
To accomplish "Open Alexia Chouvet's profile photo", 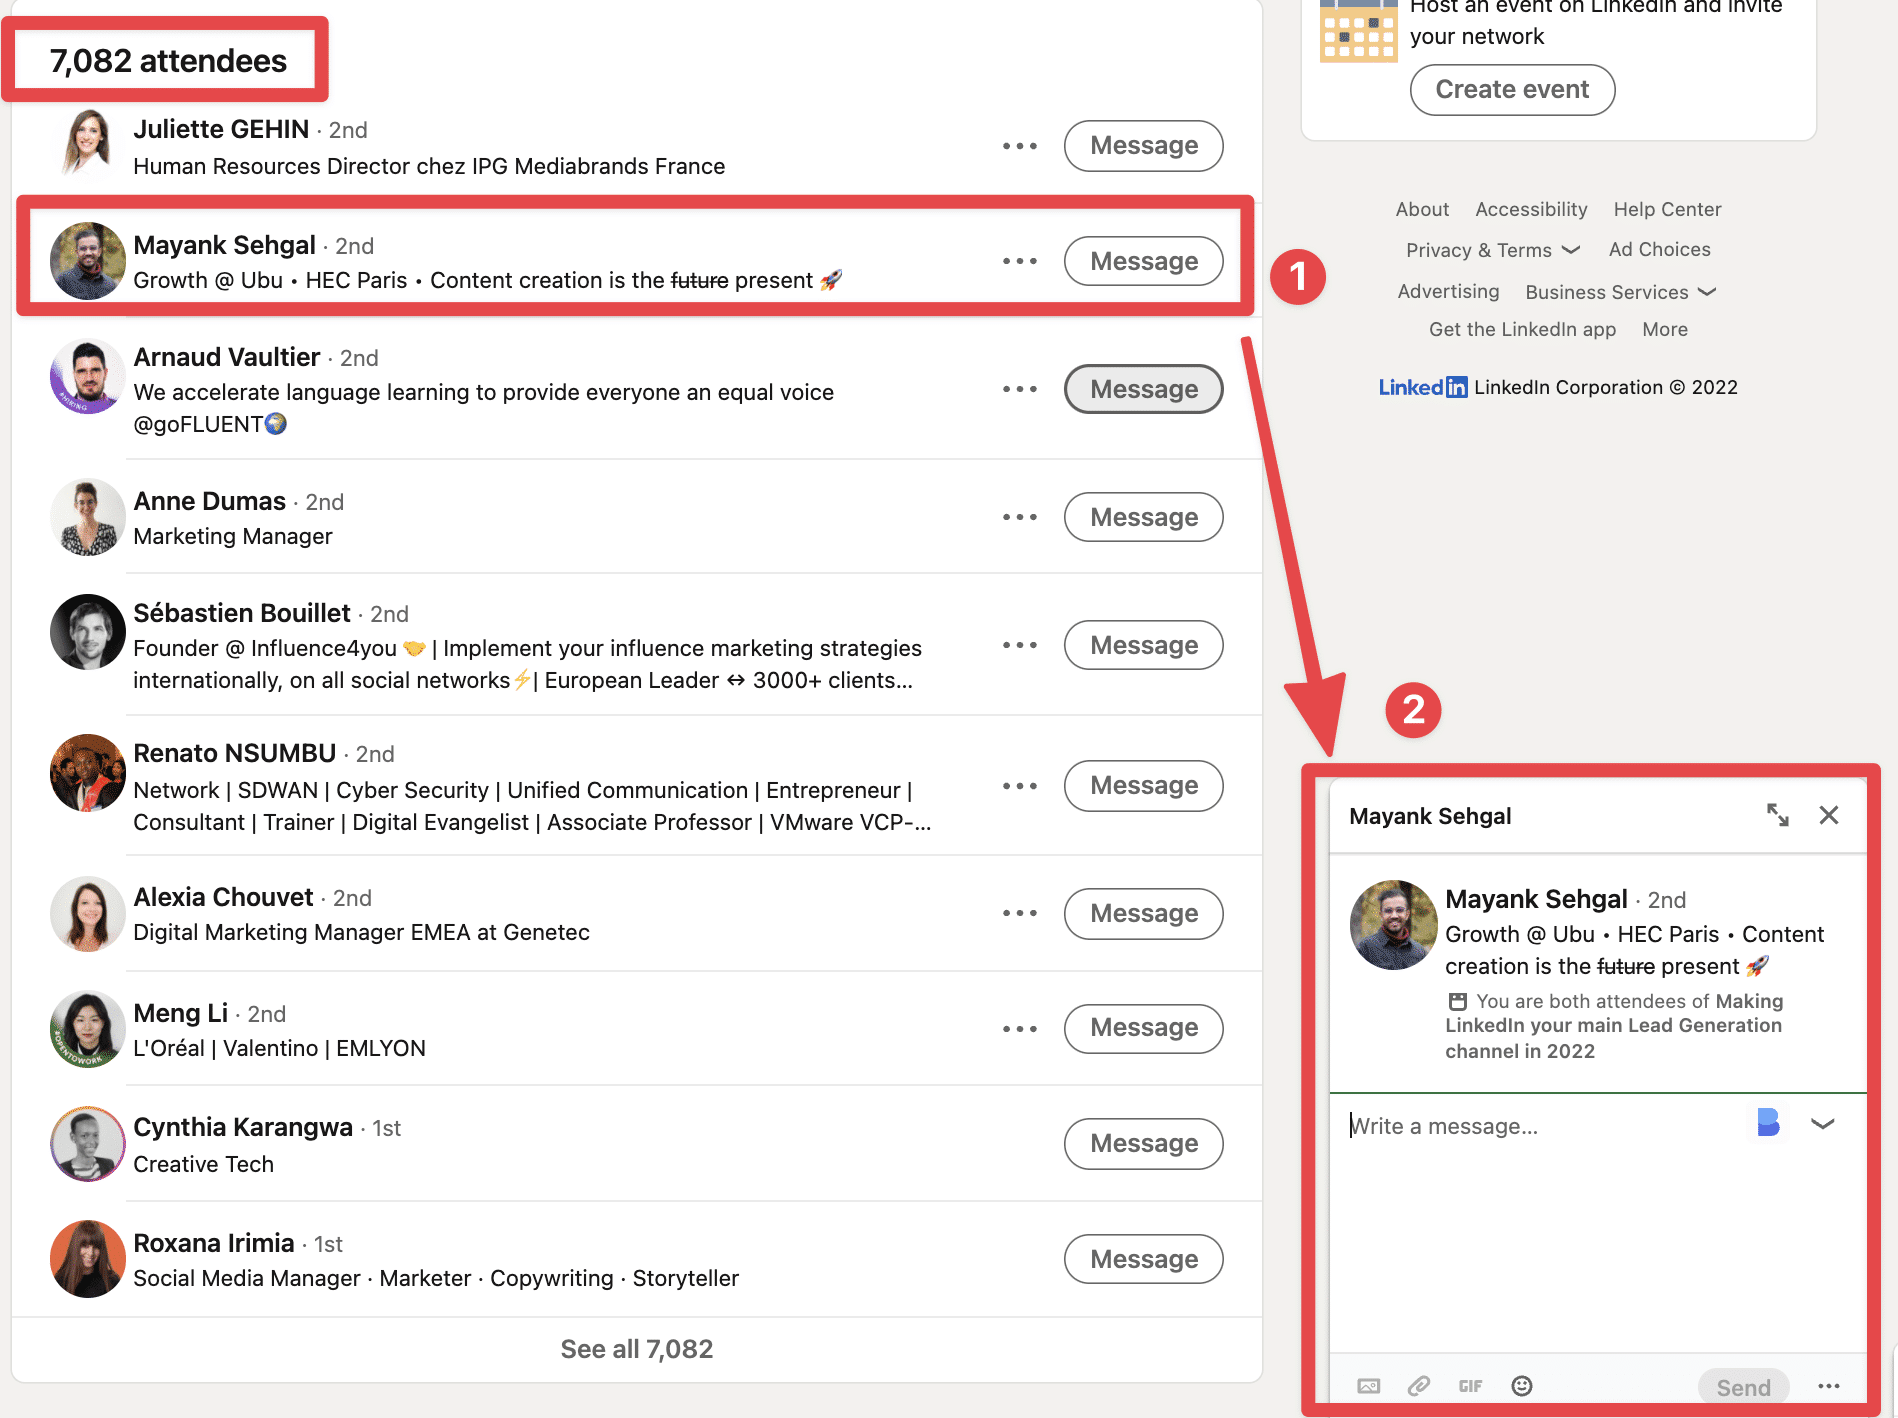I will [88, 914].
